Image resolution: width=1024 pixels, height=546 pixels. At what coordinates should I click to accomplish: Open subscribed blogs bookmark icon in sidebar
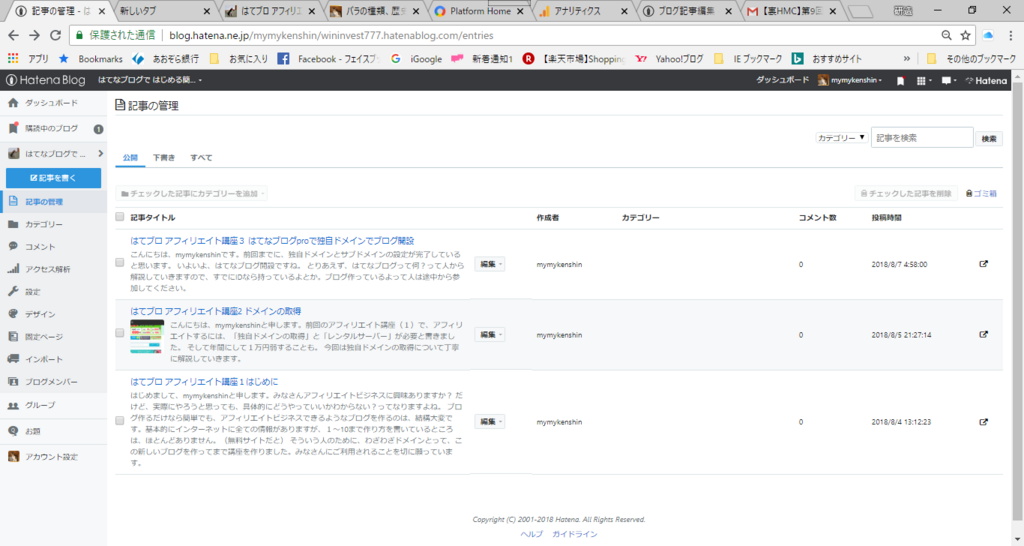point(13,128)
